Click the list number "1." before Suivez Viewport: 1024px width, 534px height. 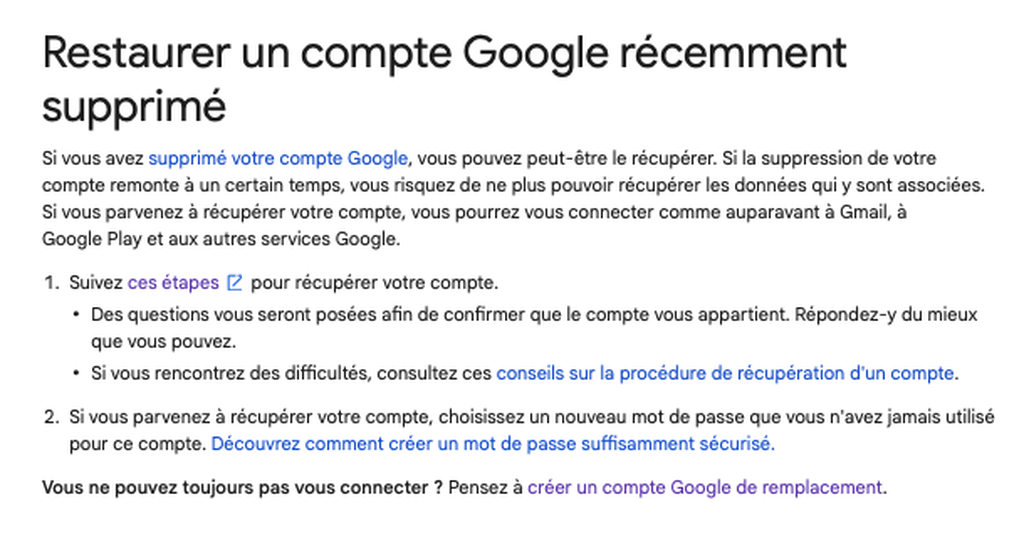coord(52,283)
